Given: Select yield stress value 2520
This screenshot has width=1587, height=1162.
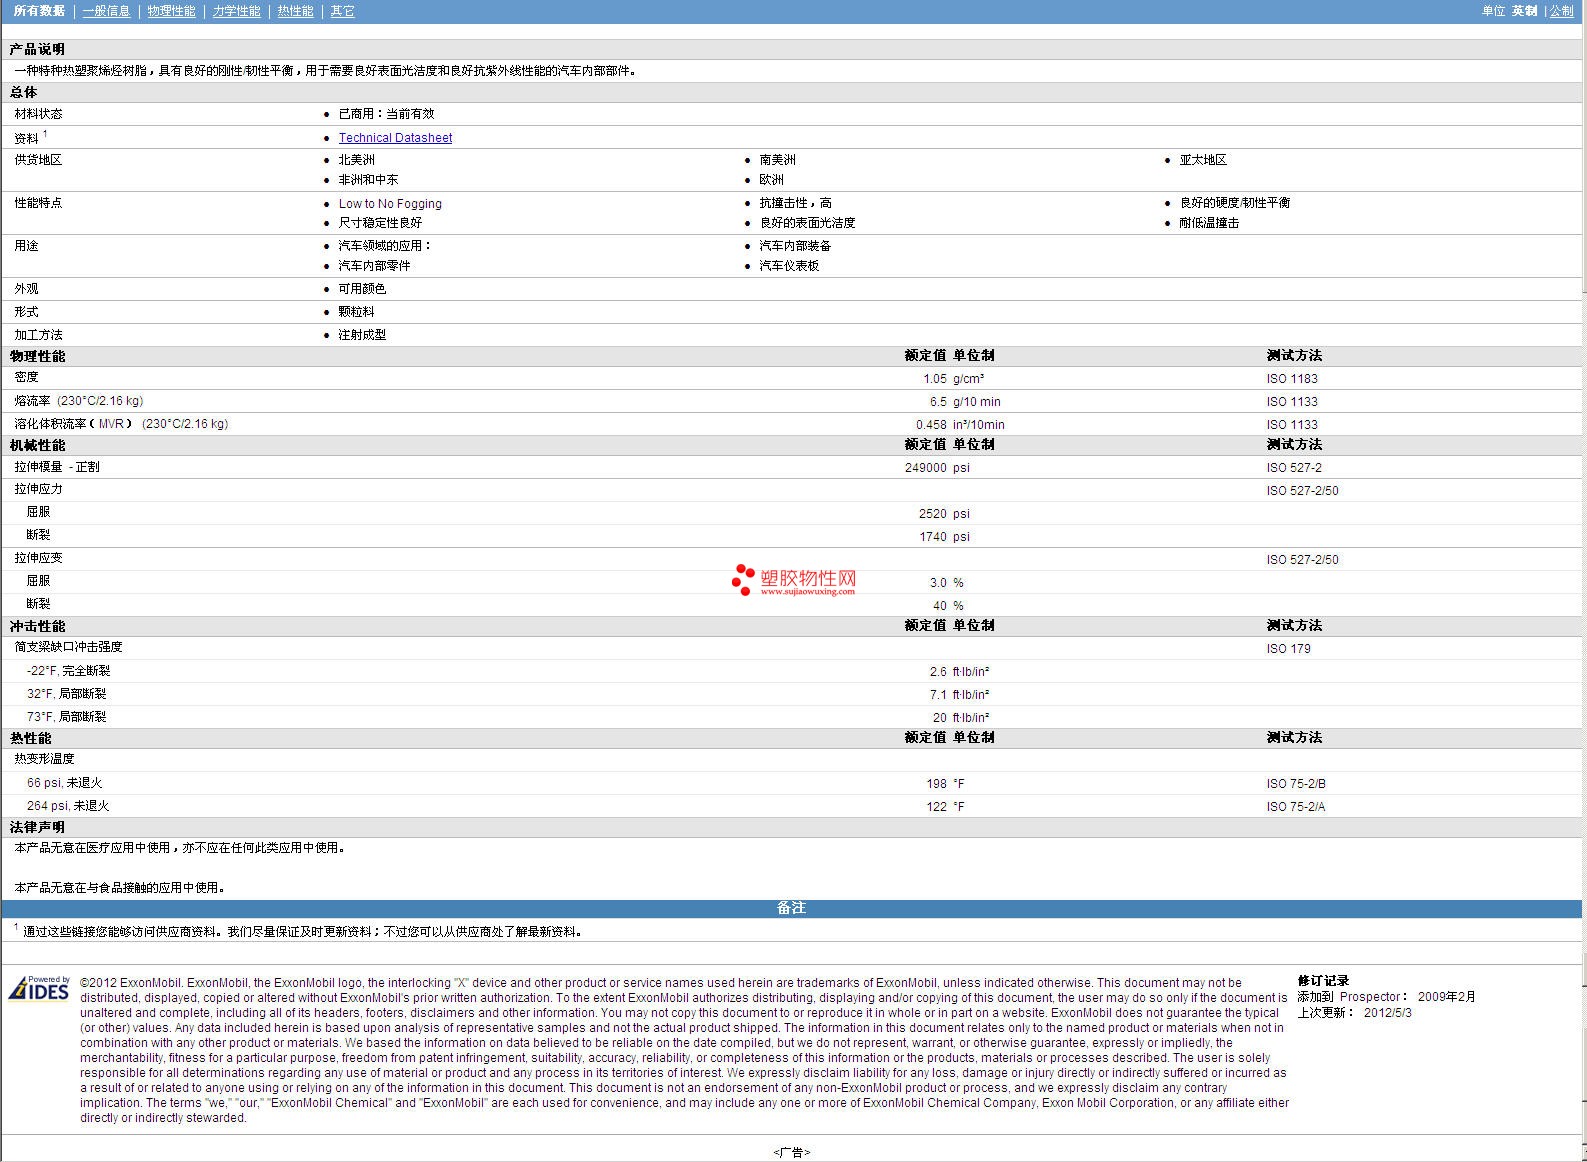Looking at the screenshot, I should click(x=933, y=514).
